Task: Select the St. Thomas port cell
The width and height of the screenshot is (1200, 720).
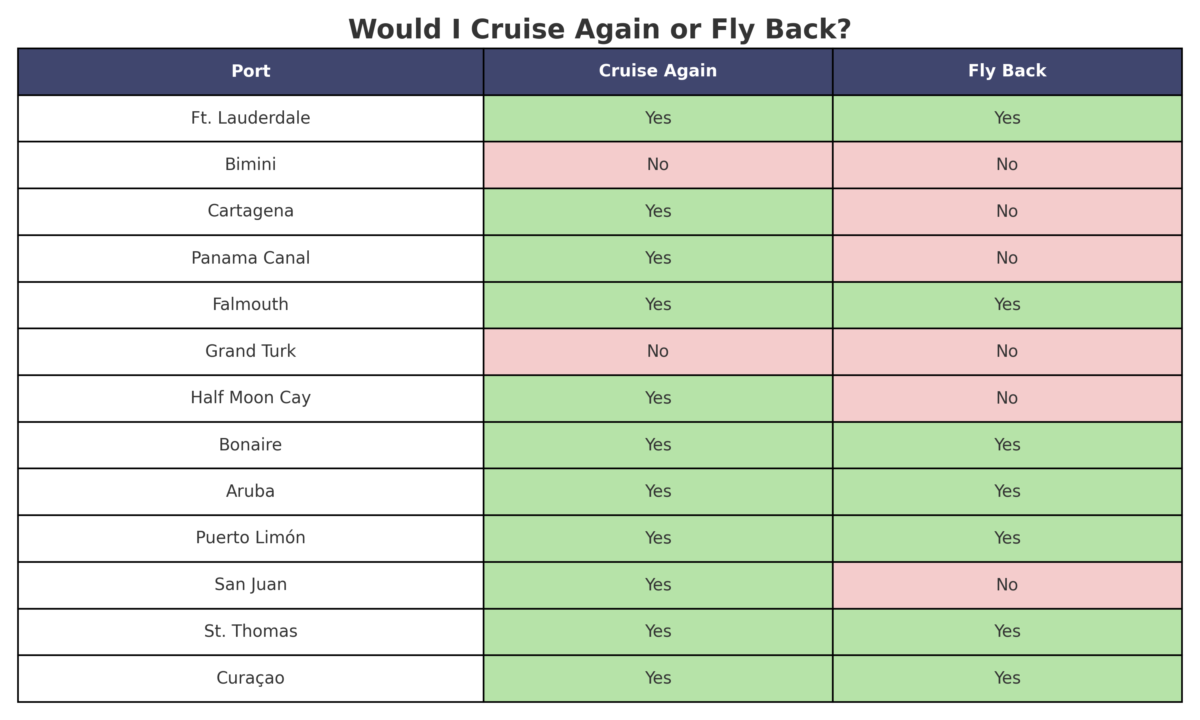Action: [250, 631]
